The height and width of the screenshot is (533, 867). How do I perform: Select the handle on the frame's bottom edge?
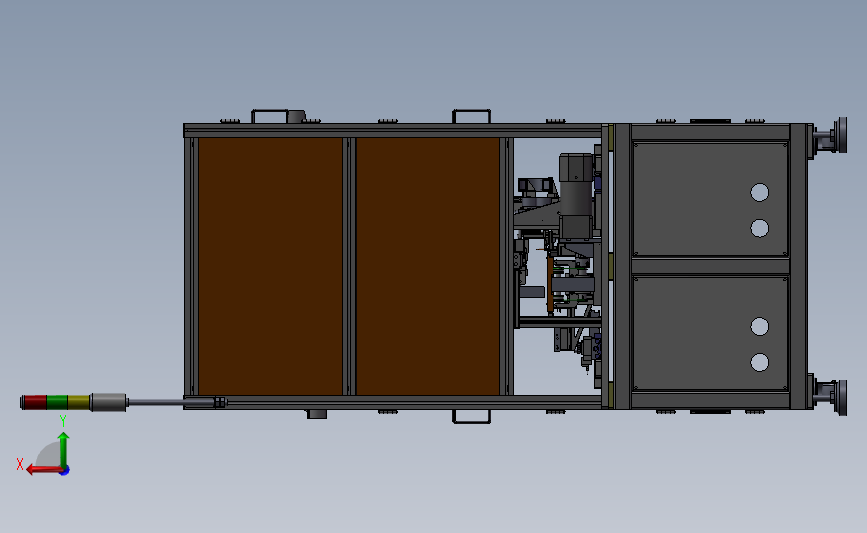coord(472,417)
